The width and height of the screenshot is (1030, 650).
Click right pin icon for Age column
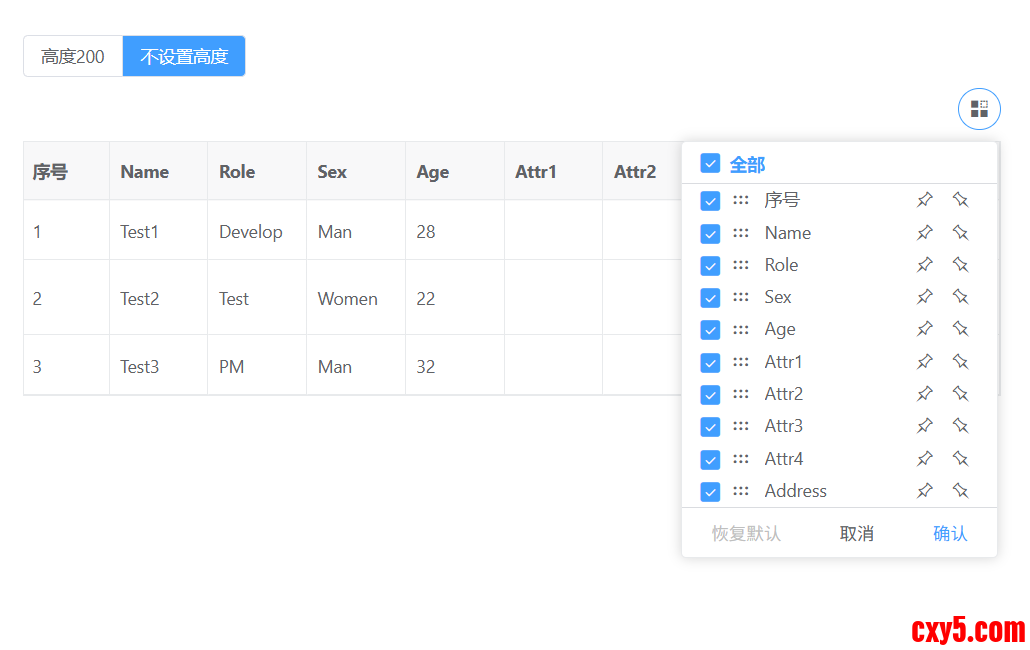(x=960, y=329)
